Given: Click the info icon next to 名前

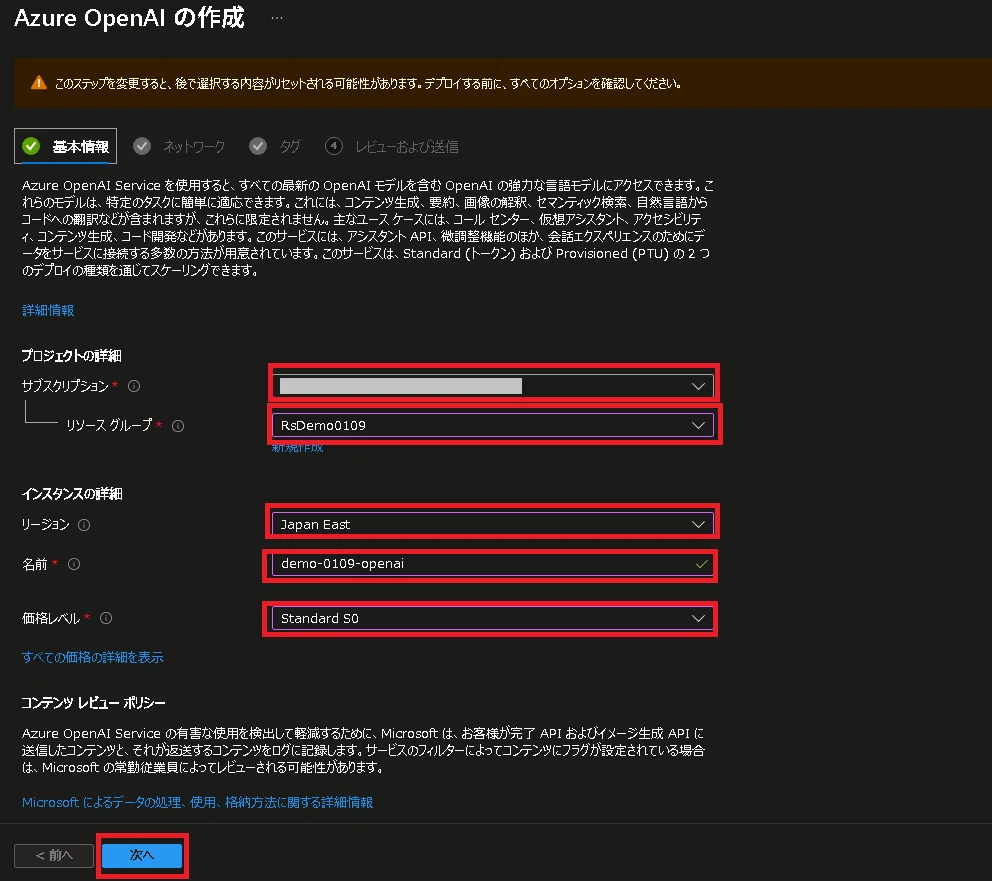Looking at the screenshot, I should (x=74, y=564).
